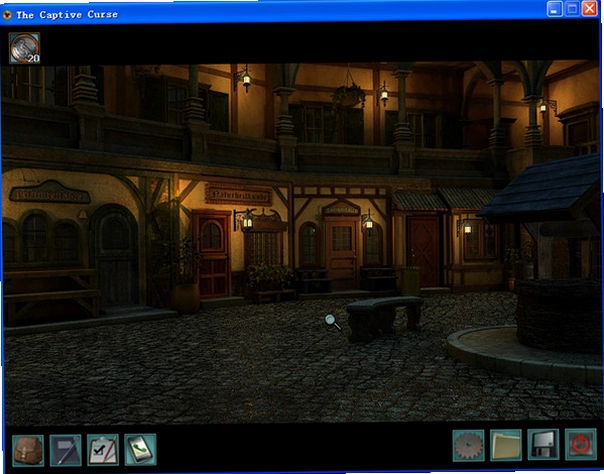The image size is (604, 474).
Task: Enter the dark red diamond-panel door
Action: (423, 251)
